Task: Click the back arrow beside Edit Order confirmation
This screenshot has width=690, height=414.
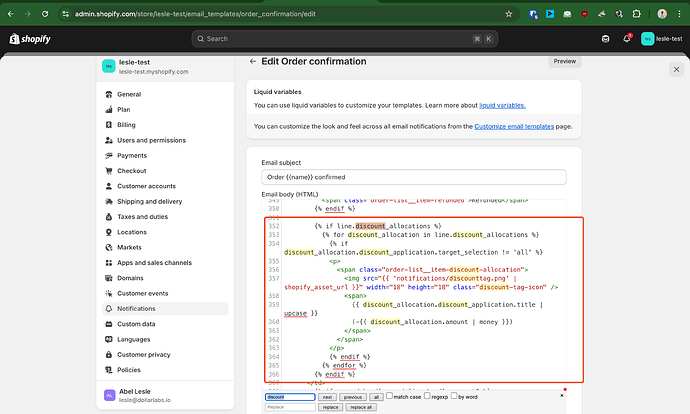Action: click(x=253, y=62)
